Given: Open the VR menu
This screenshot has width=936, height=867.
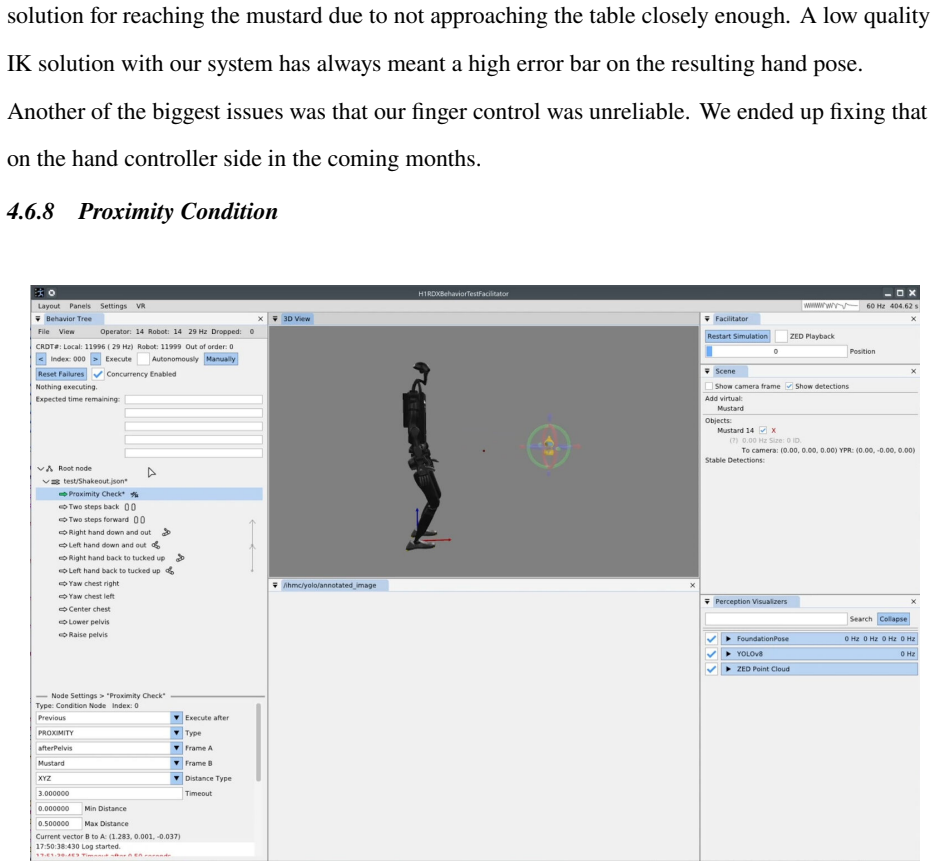Looking at the screenshot, I should (141, 306).
